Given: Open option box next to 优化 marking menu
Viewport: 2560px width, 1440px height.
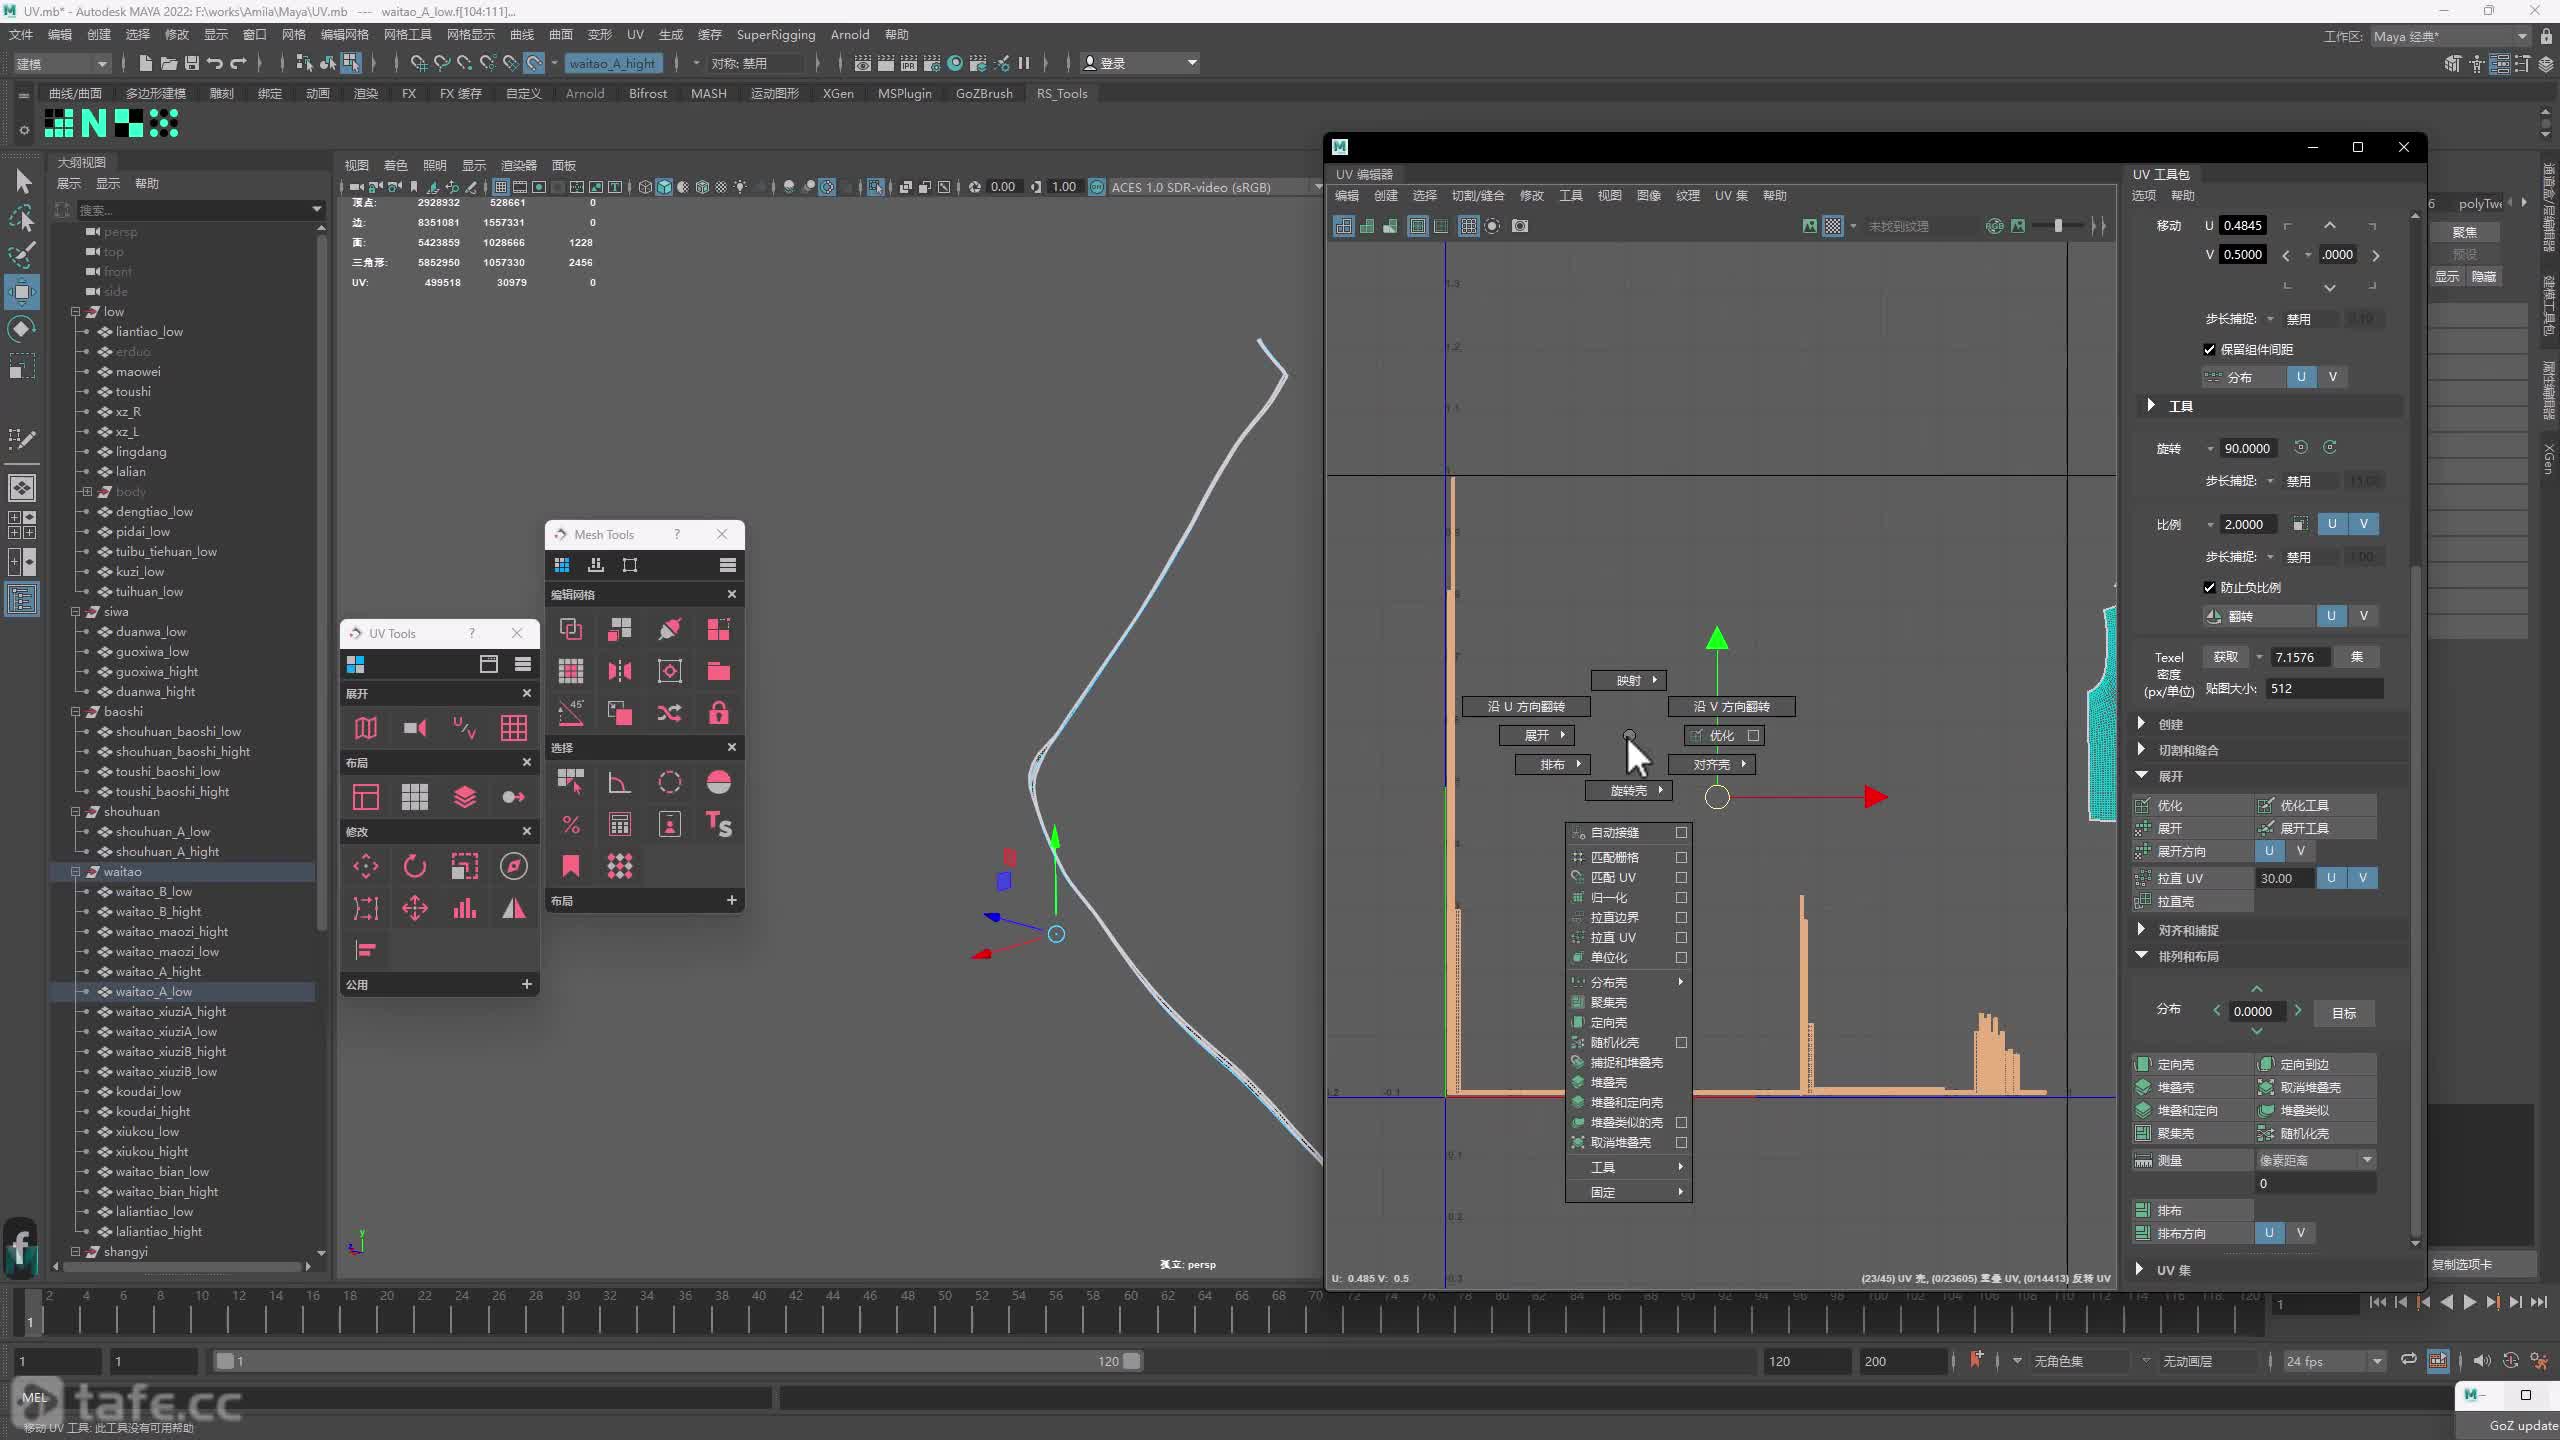Looking at the screenshot, I should click(1753, 735).
